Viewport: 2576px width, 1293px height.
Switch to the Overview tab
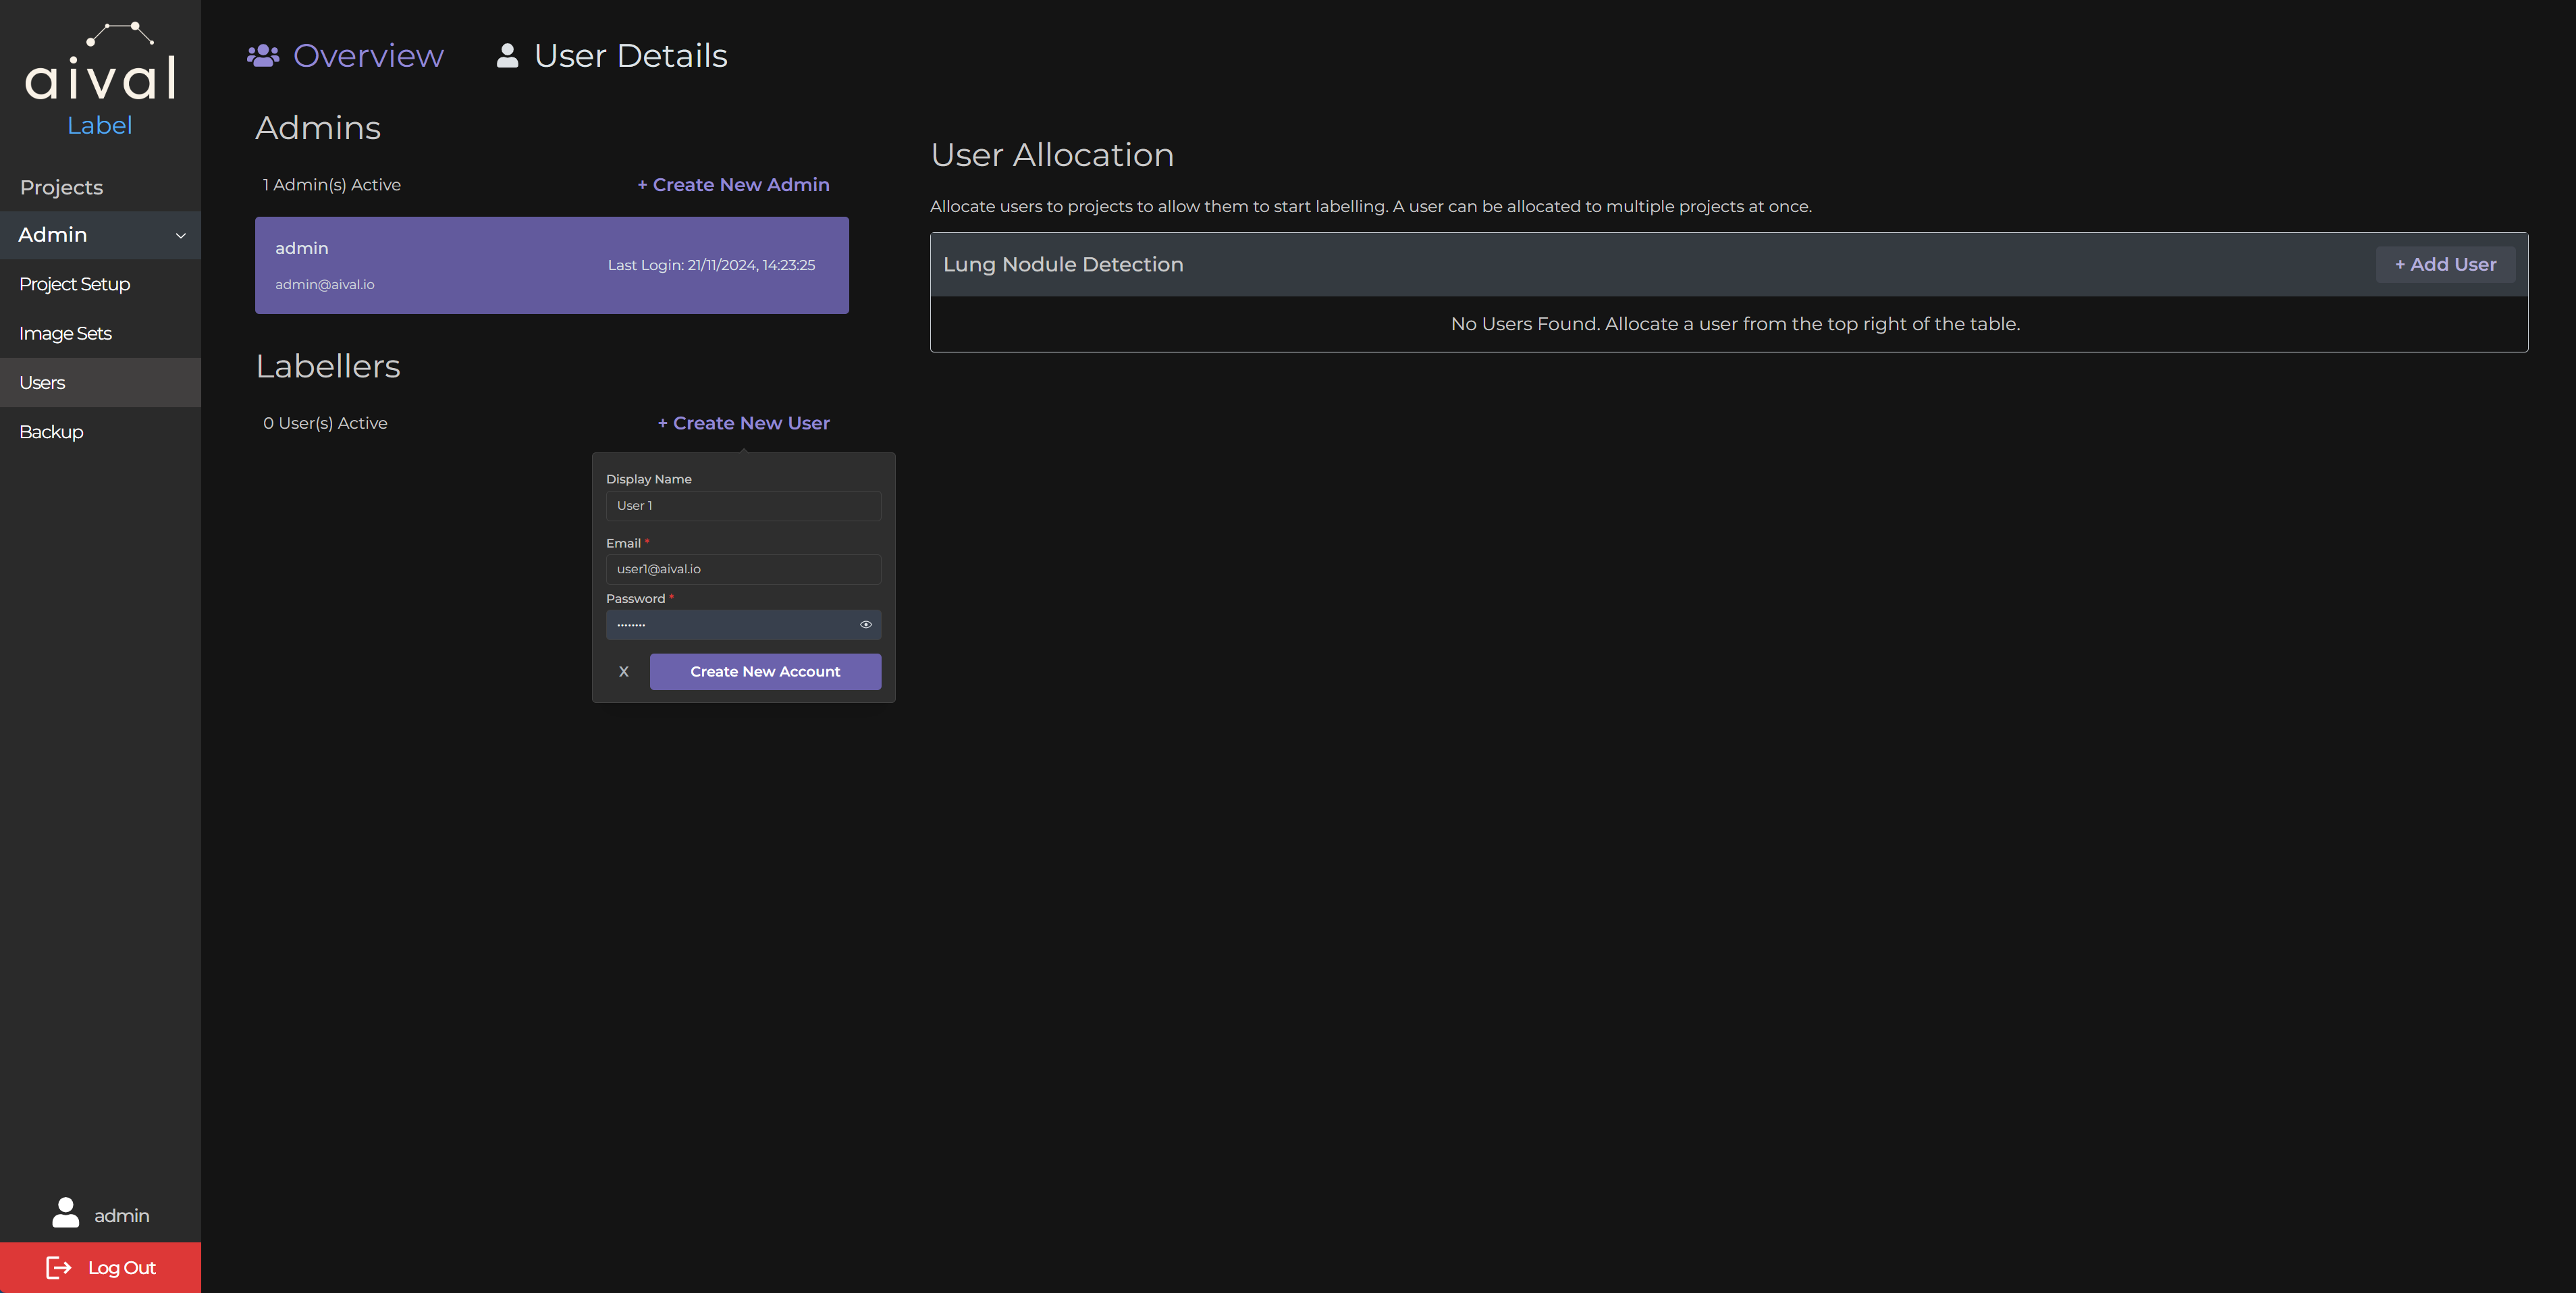tap(368, 56)
